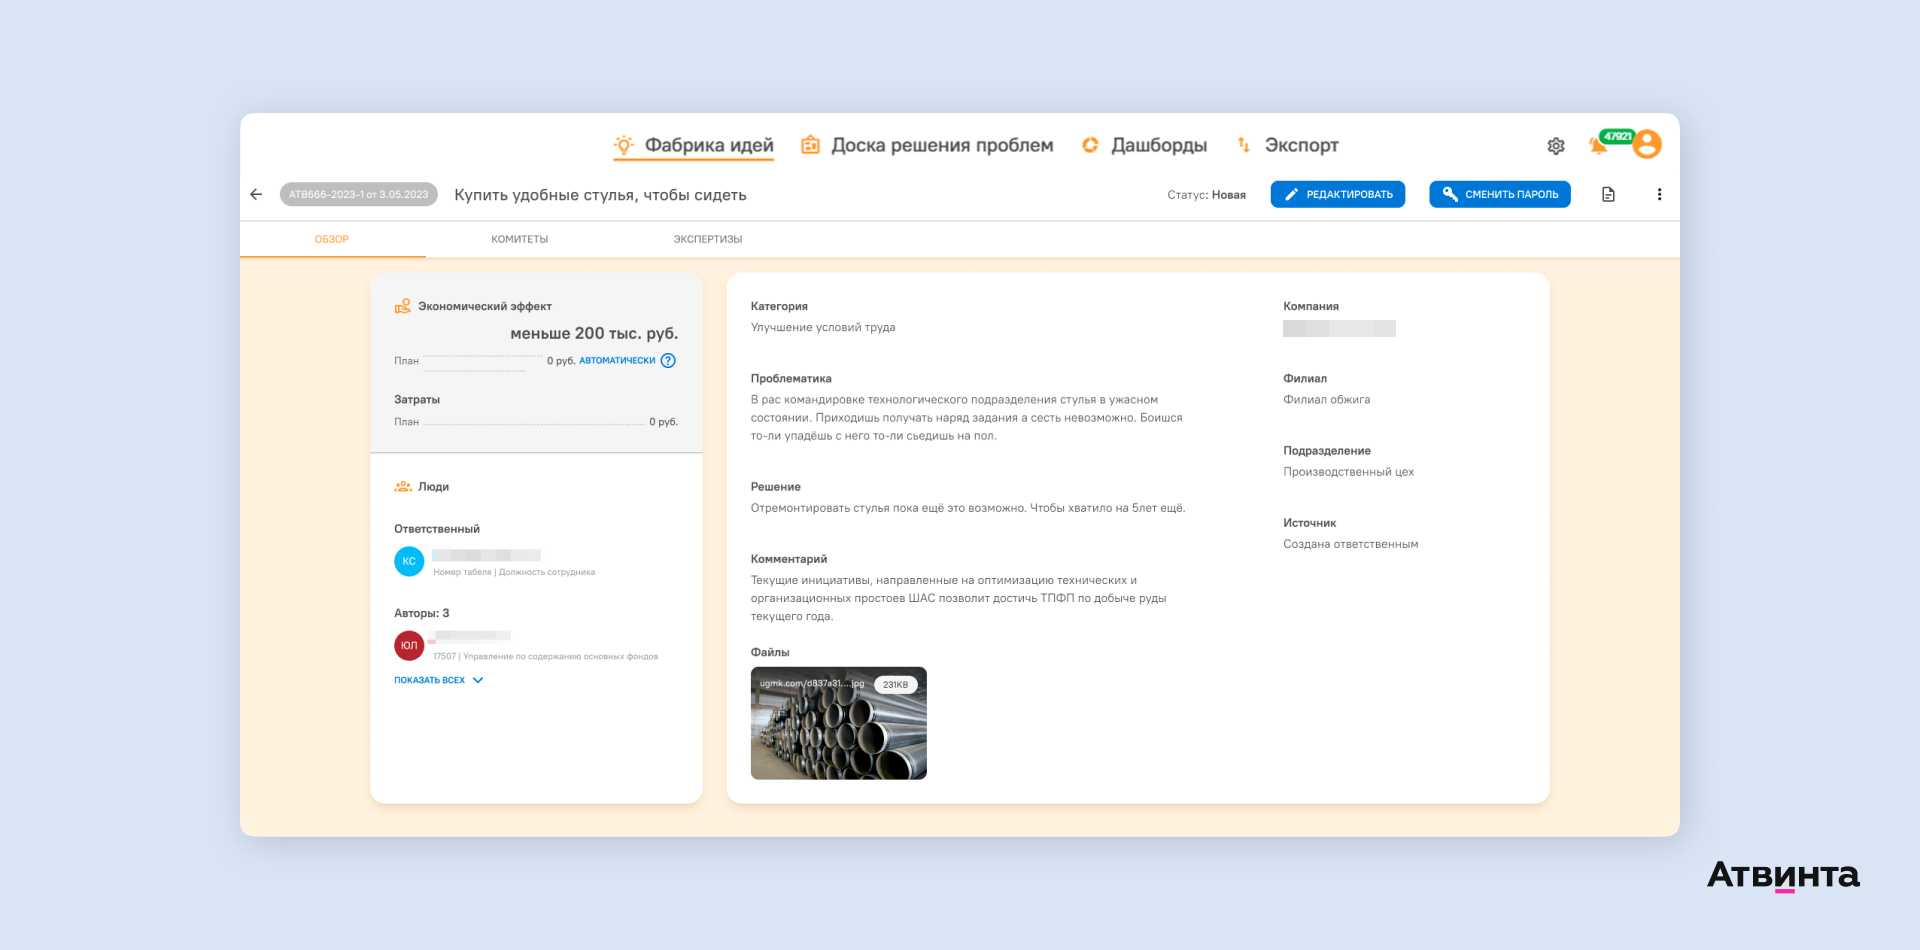Click the АВТОМАТИЧЕСКИ link
Screen dimensions: 1920x950
coord(617,361)
